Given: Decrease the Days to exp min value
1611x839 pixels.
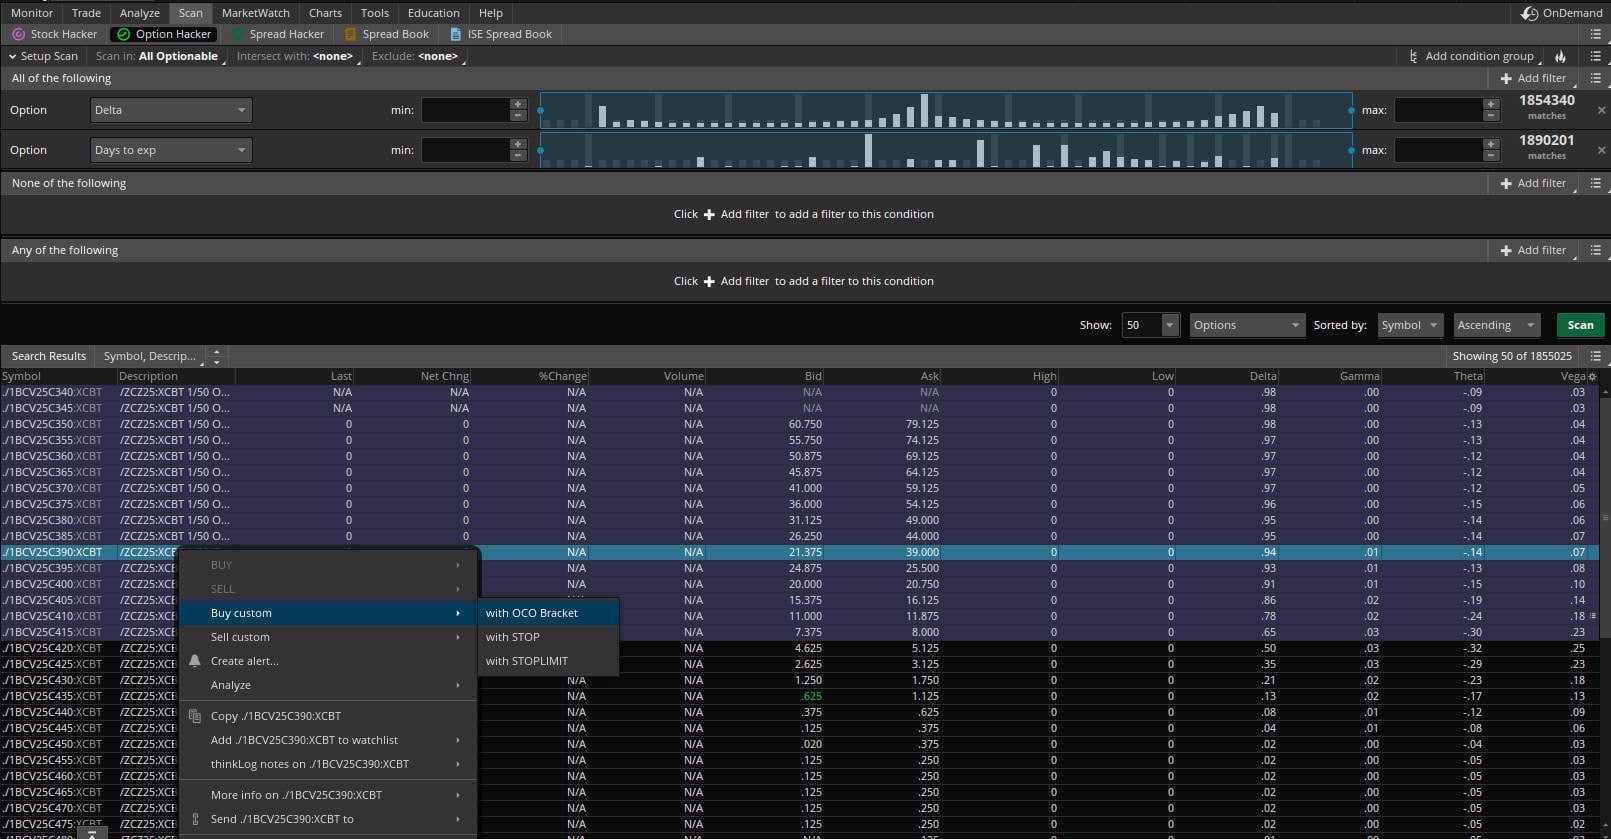Looking at the screenshot, I should pyautogui.click(x=518, y=156).
